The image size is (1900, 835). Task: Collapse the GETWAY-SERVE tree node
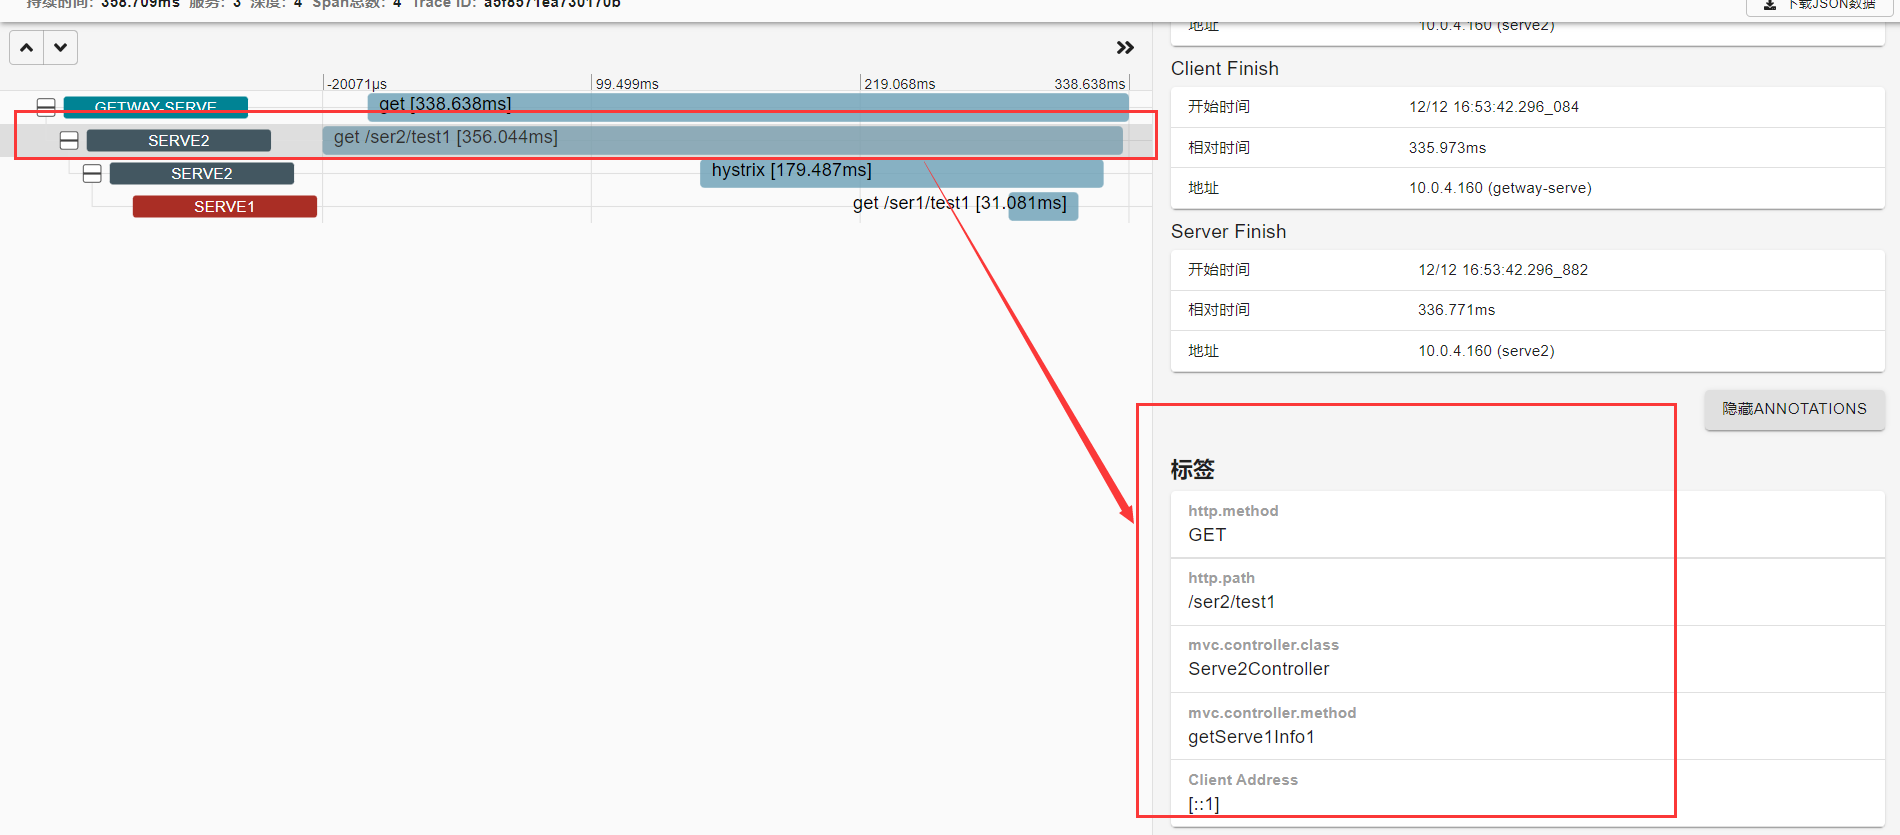coord(46,107)
